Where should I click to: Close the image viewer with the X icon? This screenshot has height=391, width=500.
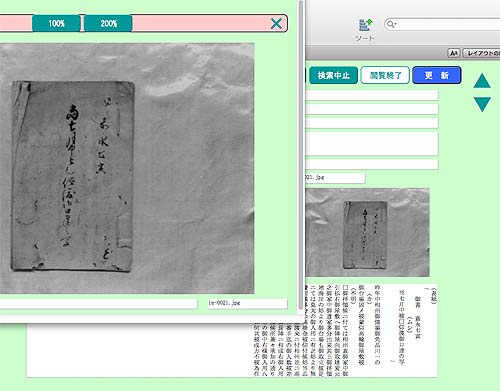tap(276, 23)
